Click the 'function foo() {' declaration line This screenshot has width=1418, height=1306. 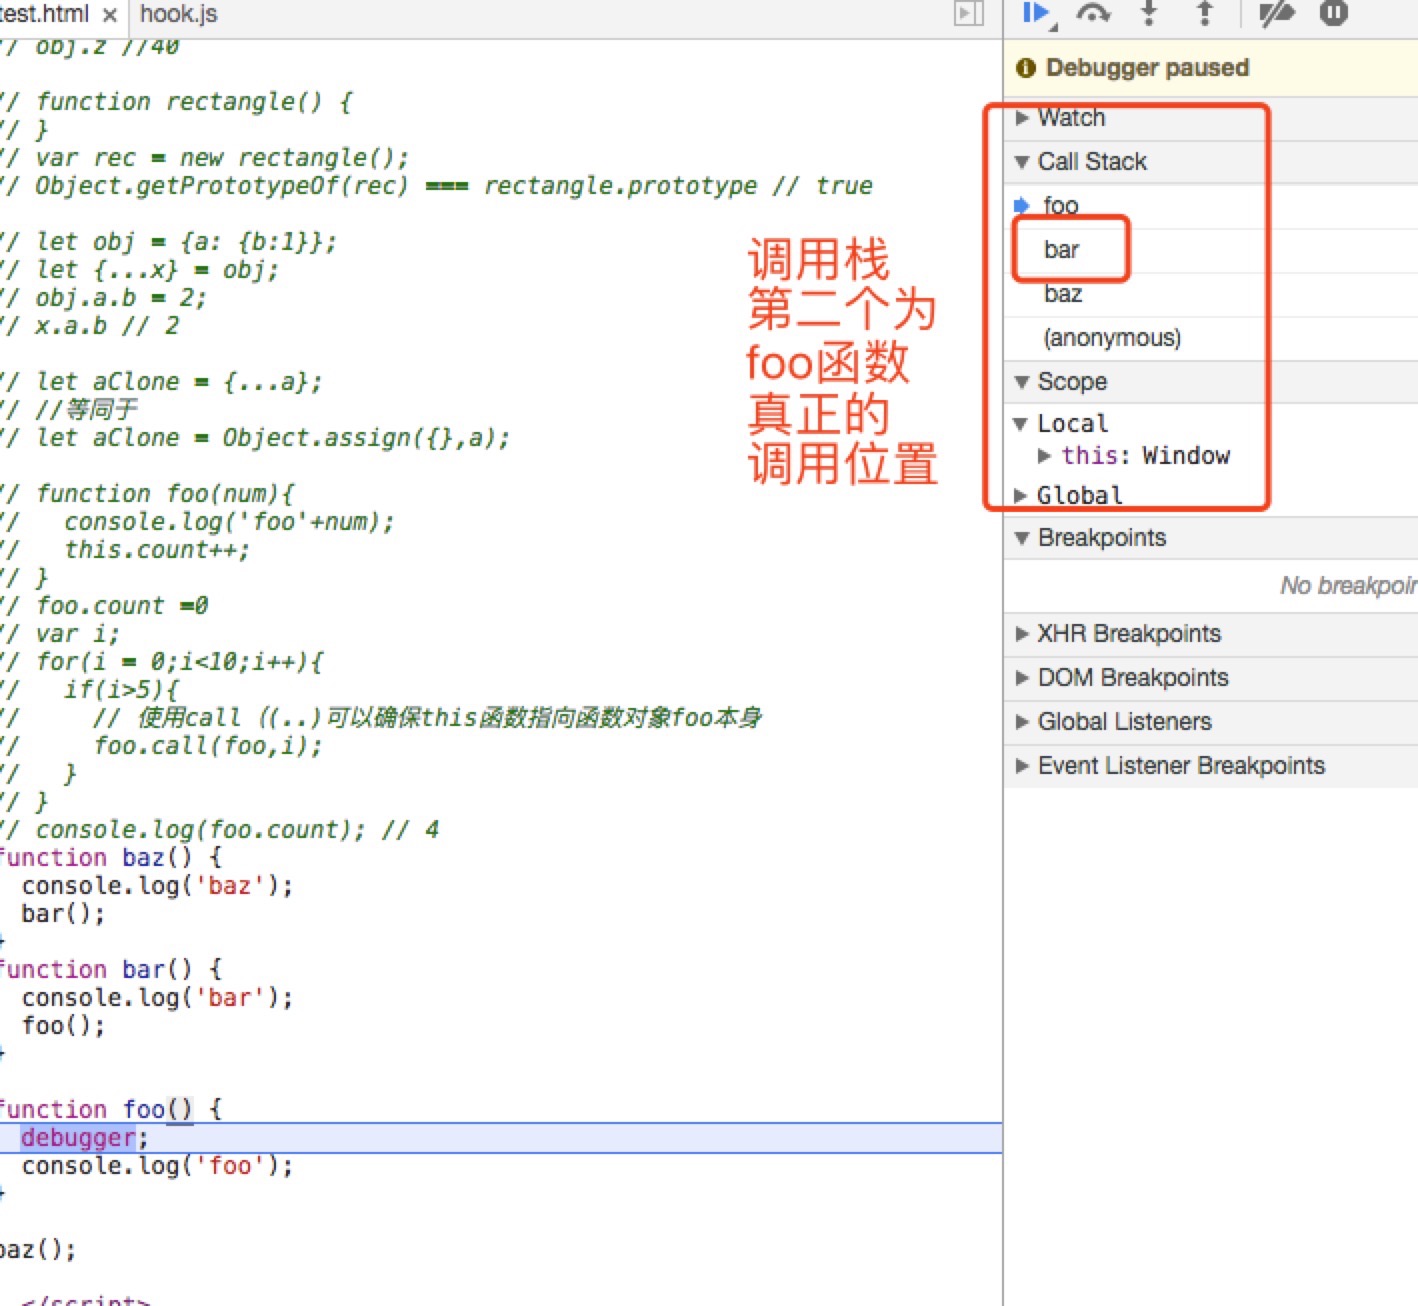[x=110, y=1110]
